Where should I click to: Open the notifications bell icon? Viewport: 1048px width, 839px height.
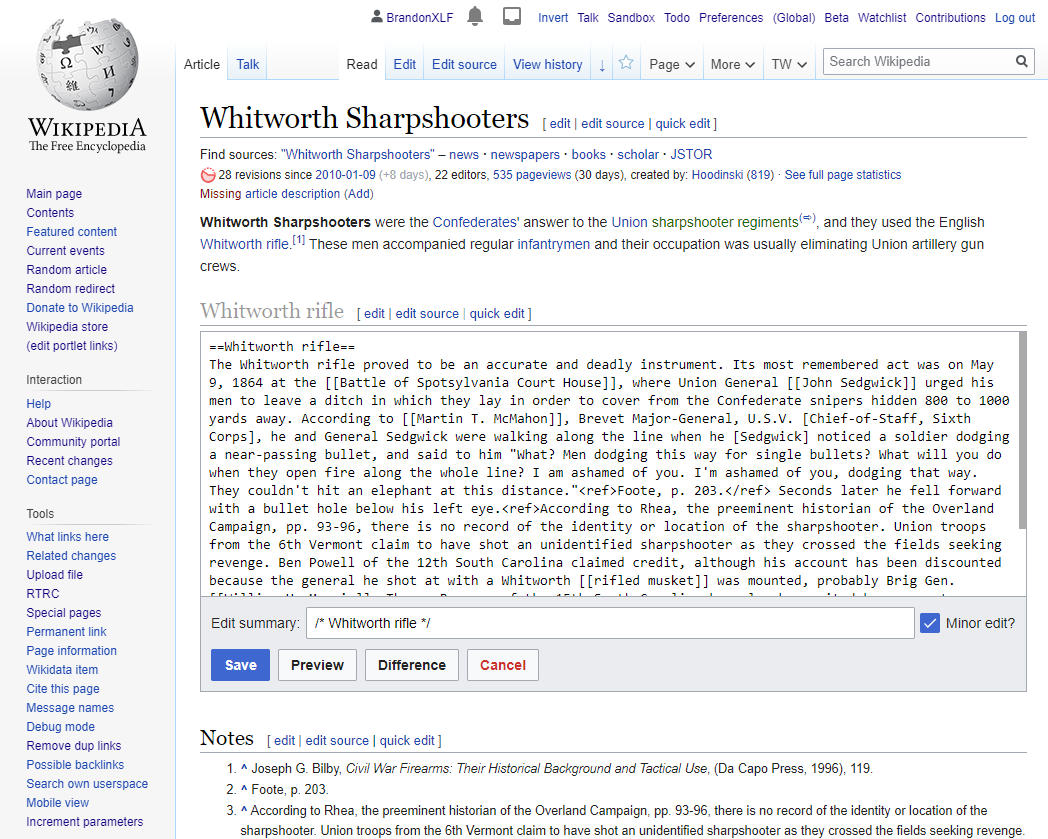(475, 16)
